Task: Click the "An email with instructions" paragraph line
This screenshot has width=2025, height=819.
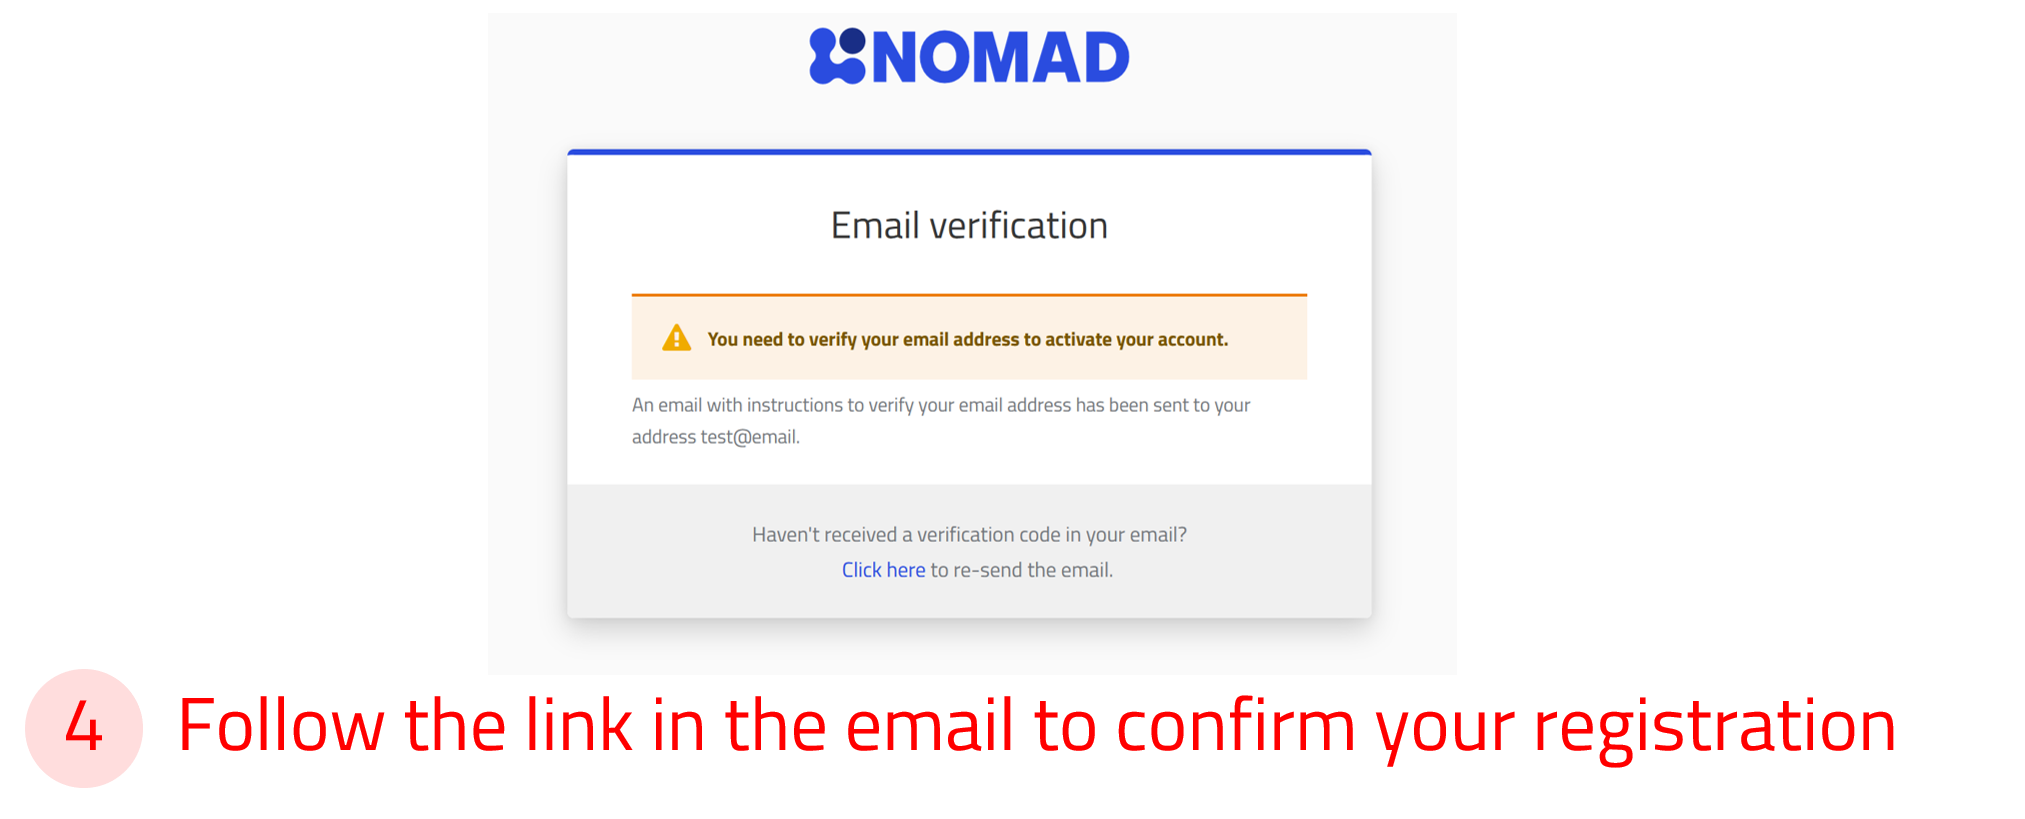Action: click(940, 405)
